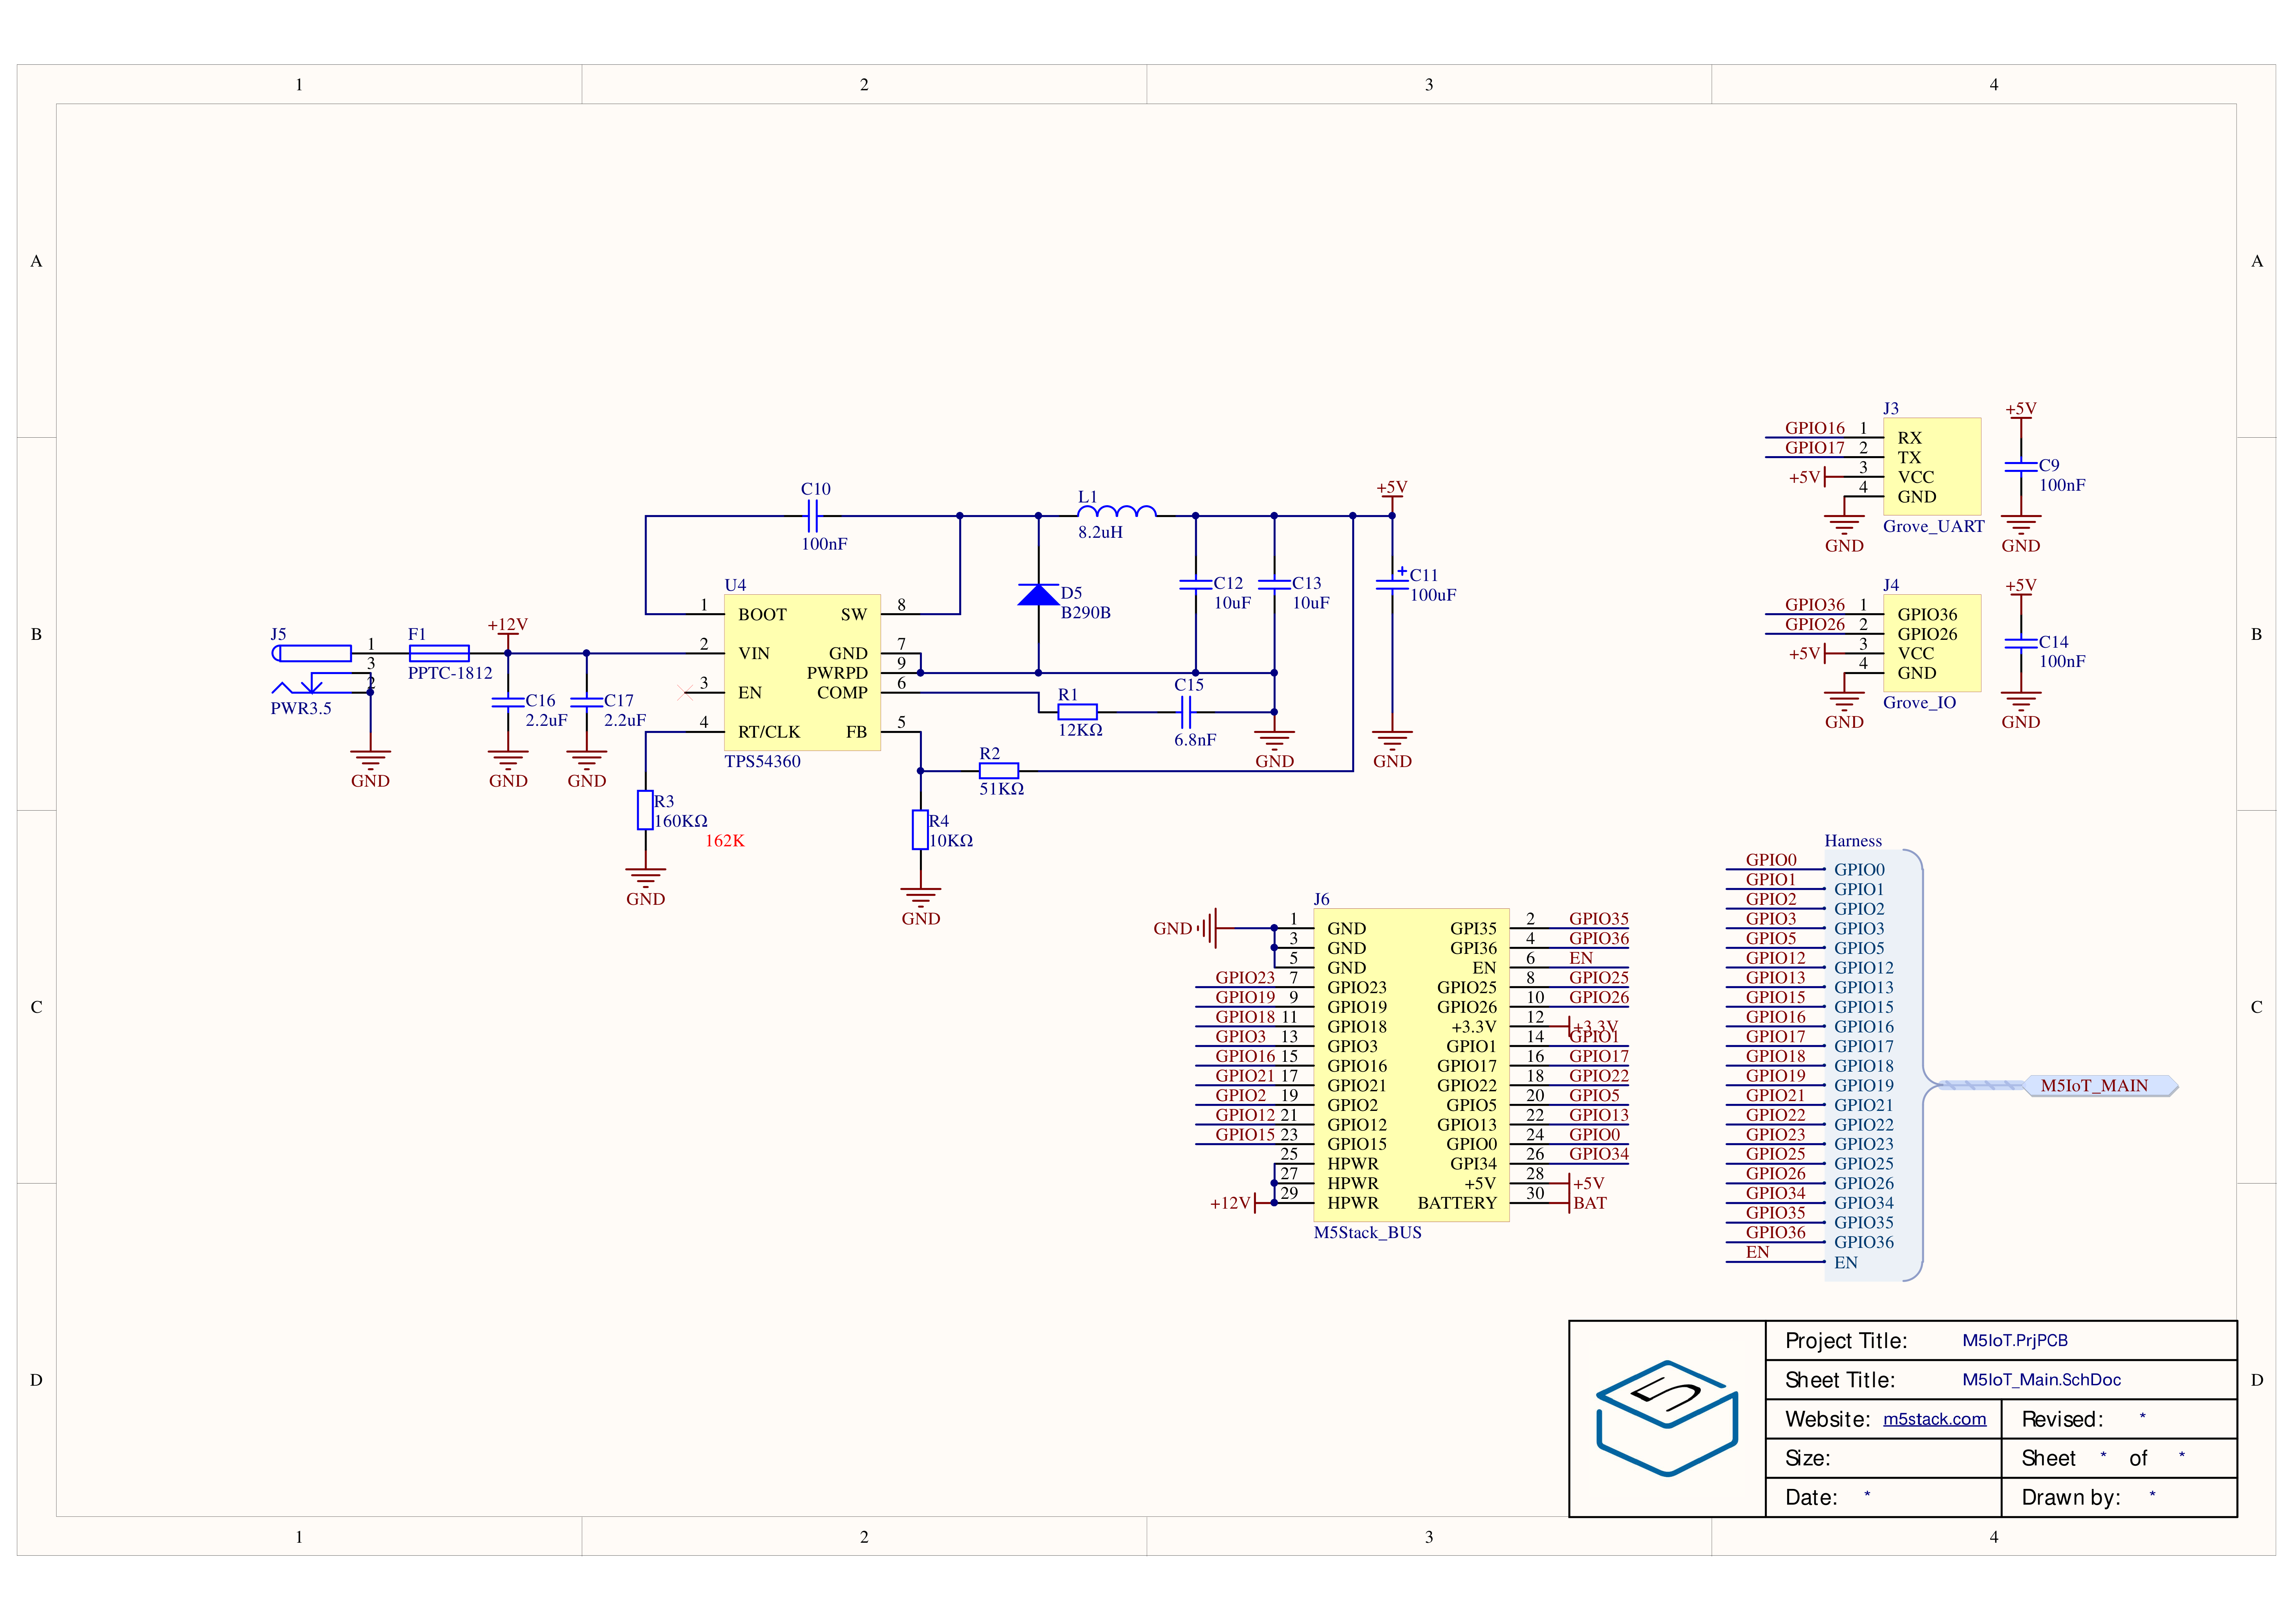Viewport: 2296px width, 1622px height.
Task: Select the C16 2.2uF capacitor symbol
Action: click(508, 702)
